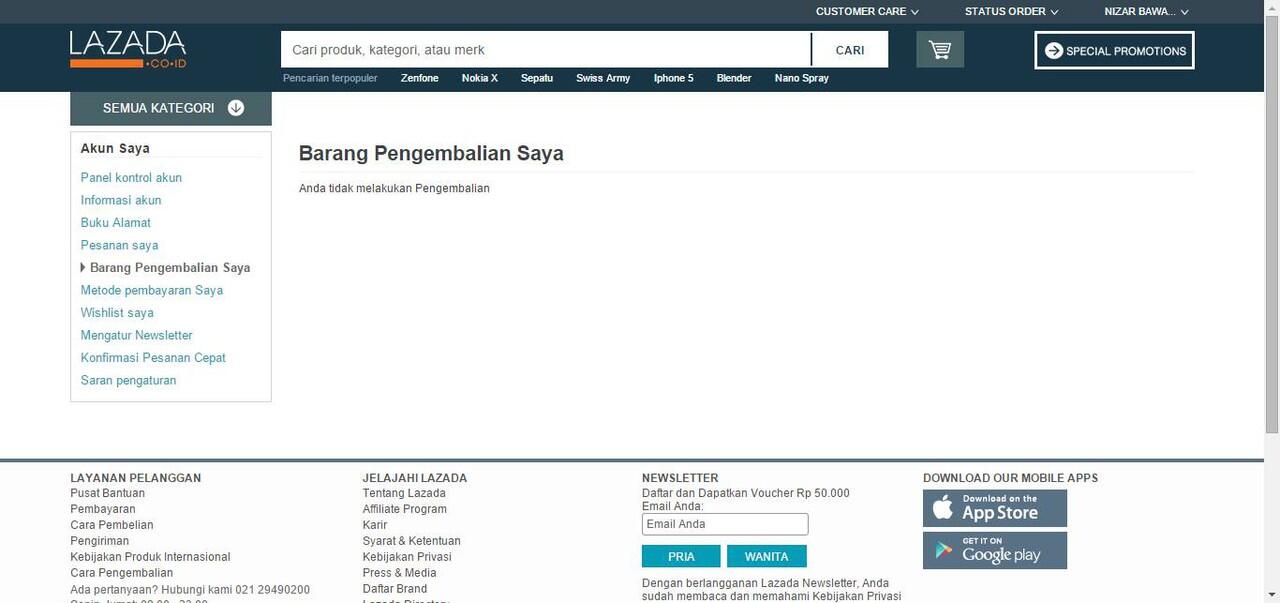Open Pusat Bantuan link
Viewport: 1280px width, 603px height.
tap(107, 493)
